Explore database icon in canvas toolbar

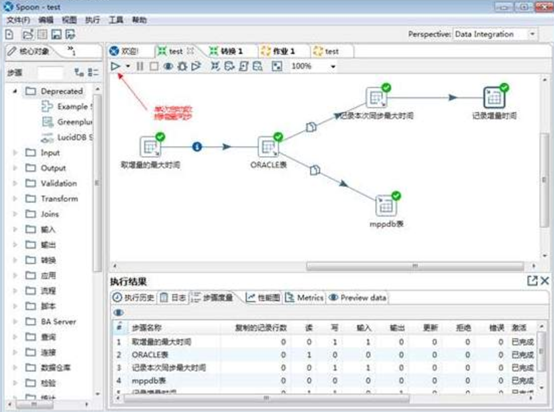pos(258,66)
